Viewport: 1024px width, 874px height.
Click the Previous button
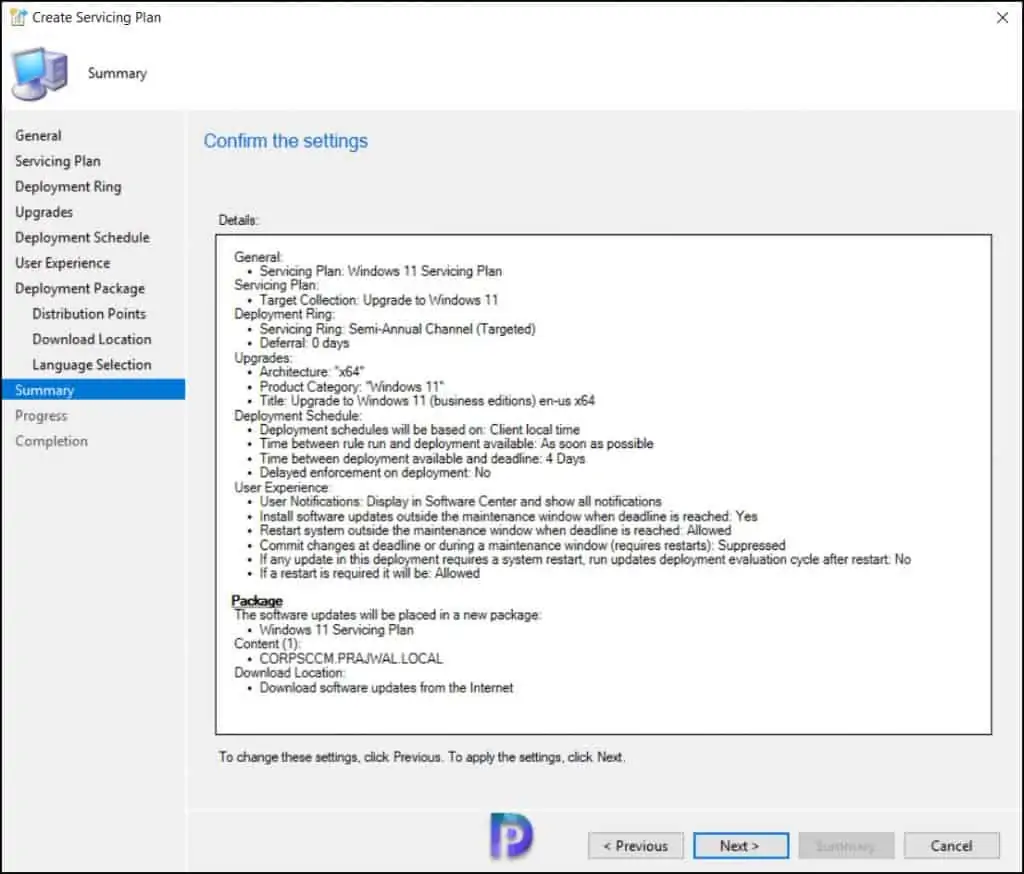point(635,846)
